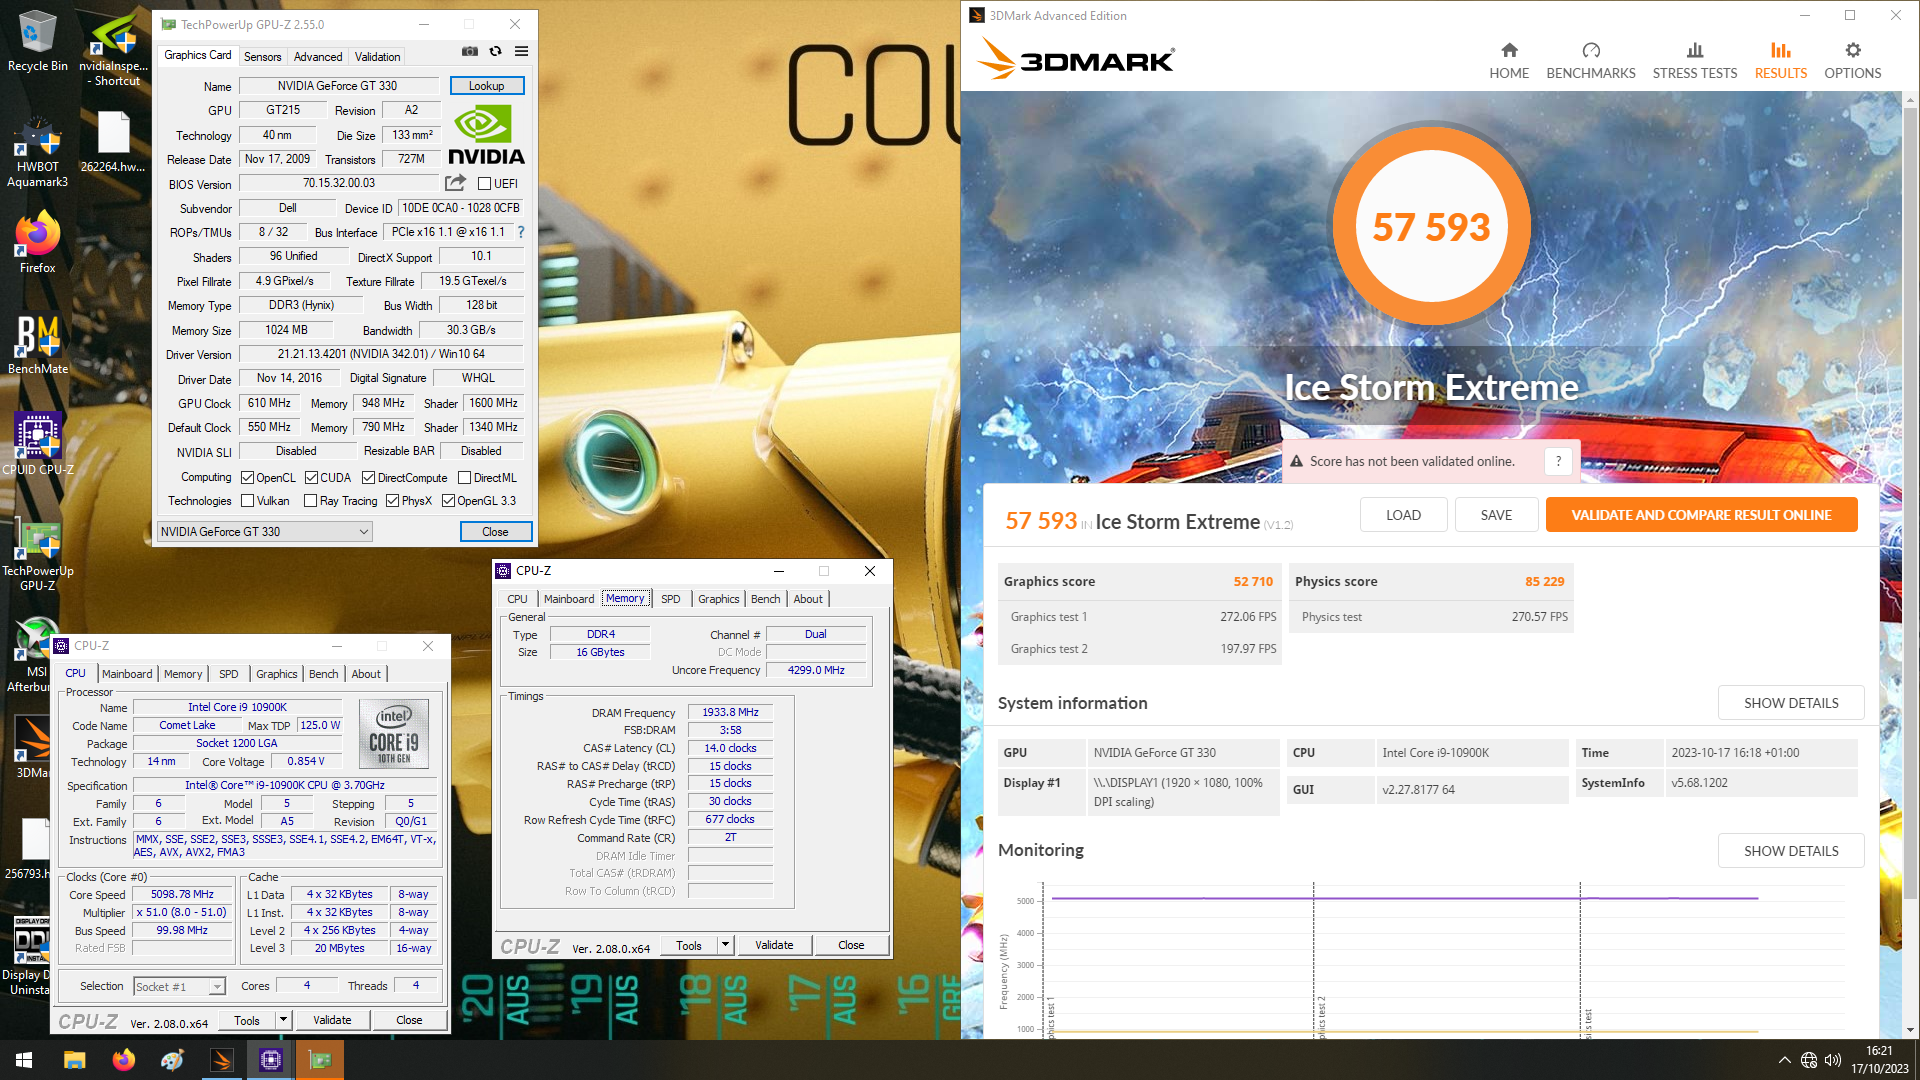Open 3DMark BENCHMARKS section
Image resolution: width=1920 pixels, height=1080 pixels.
point(1591,60)
